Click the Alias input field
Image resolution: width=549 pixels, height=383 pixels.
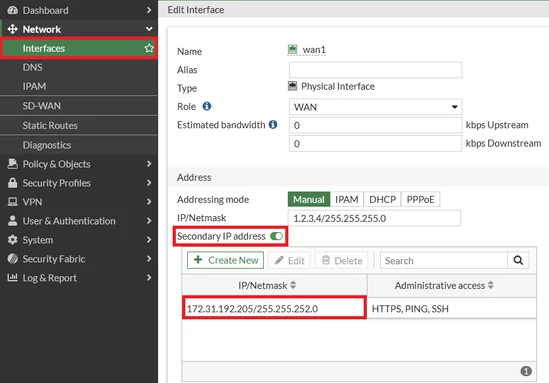[x=375, y=70]
